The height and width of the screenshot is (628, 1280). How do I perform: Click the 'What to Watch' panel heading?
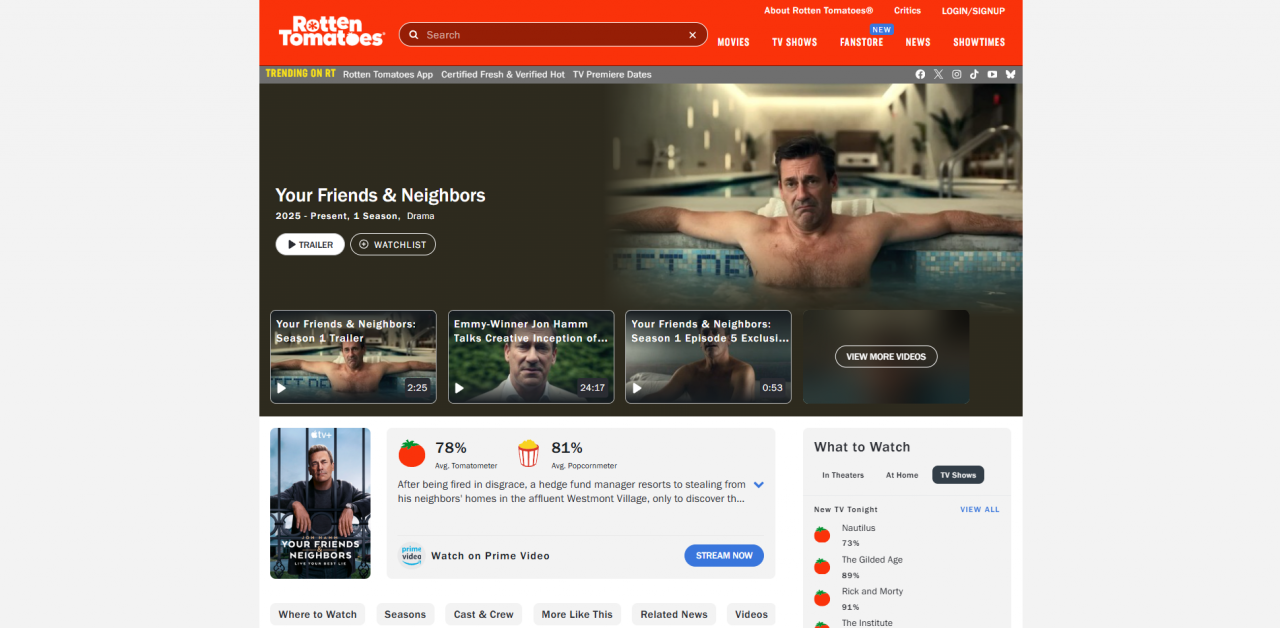(862, 447)
